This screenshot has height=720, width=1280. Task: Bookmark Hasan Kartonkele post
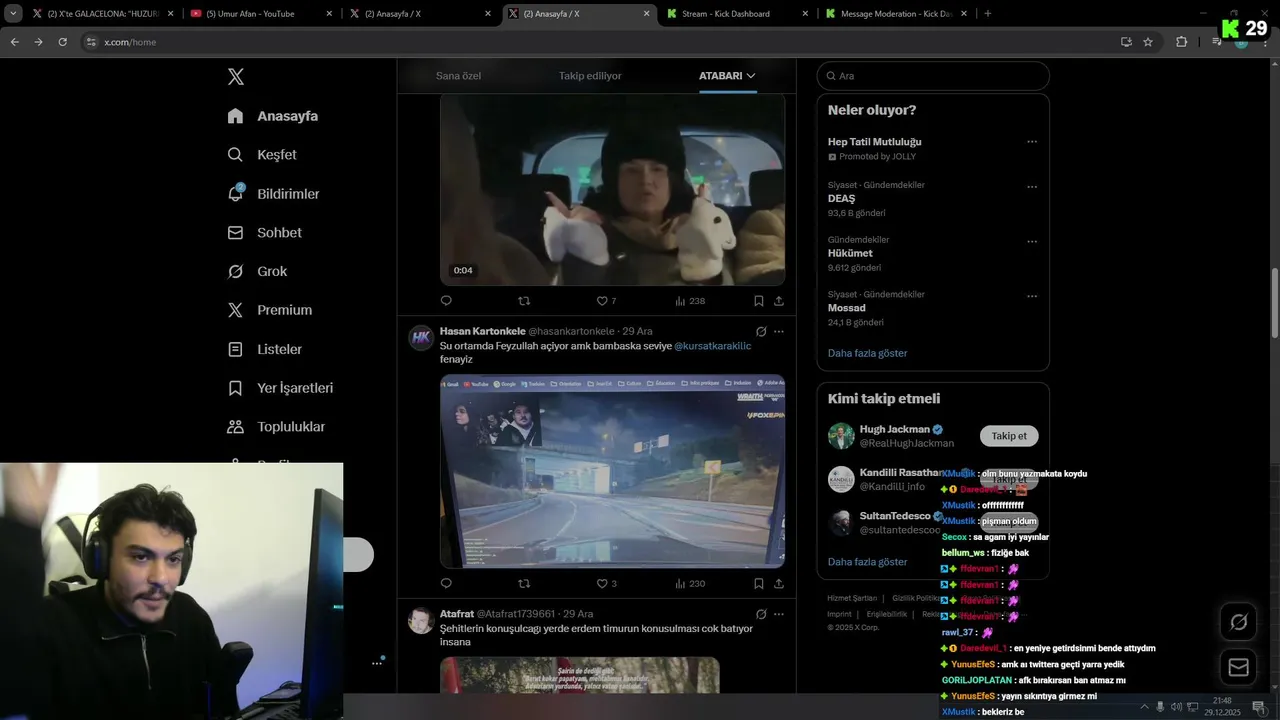click(758, 584)
